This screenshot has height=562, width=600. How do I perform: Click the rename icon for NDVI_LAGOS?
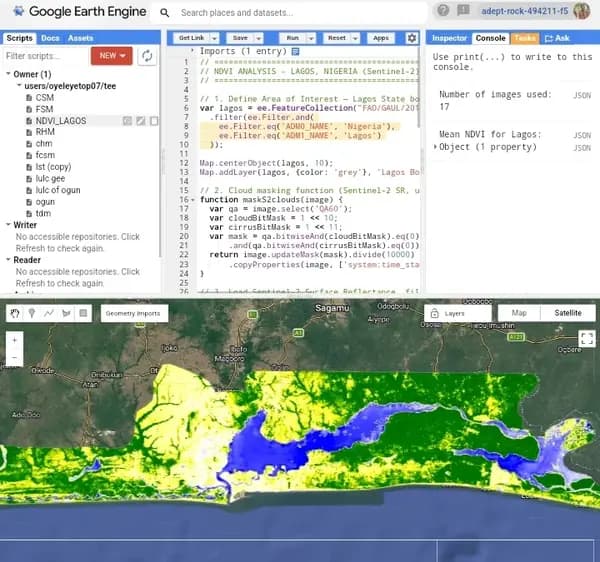click(141, 121)
